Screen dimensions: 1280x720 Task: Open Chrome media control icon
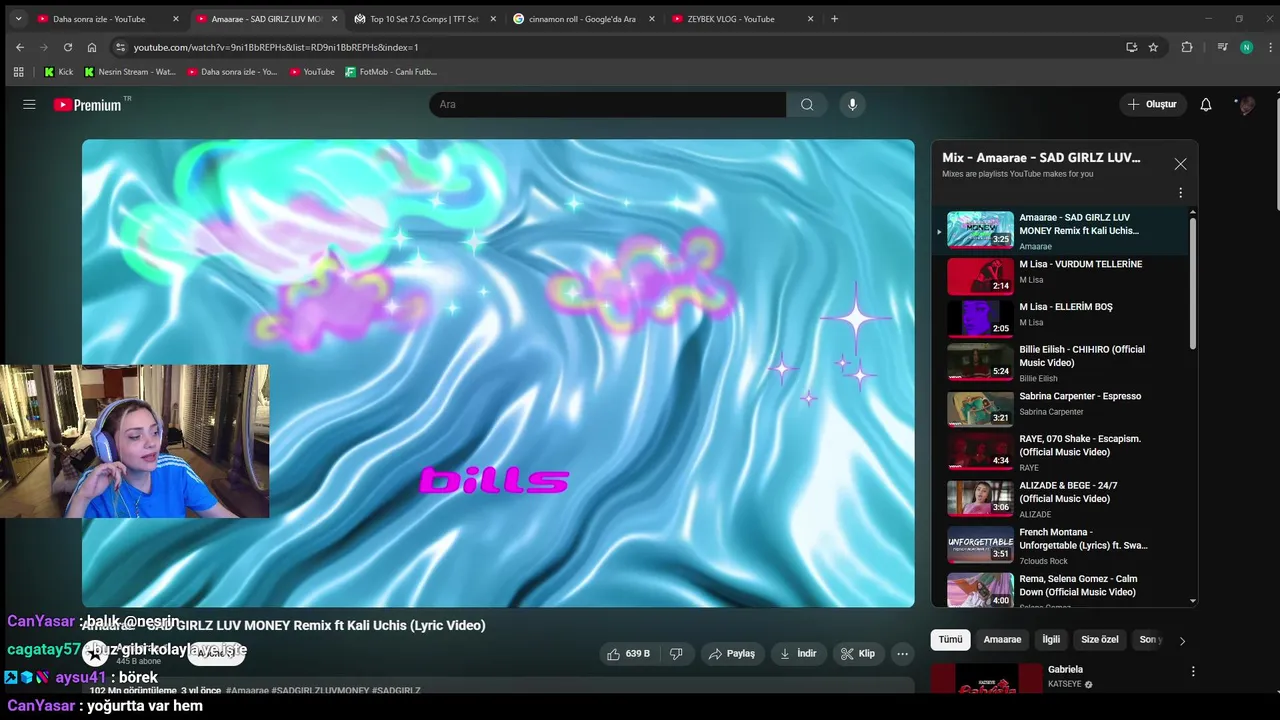[1222, 47]
